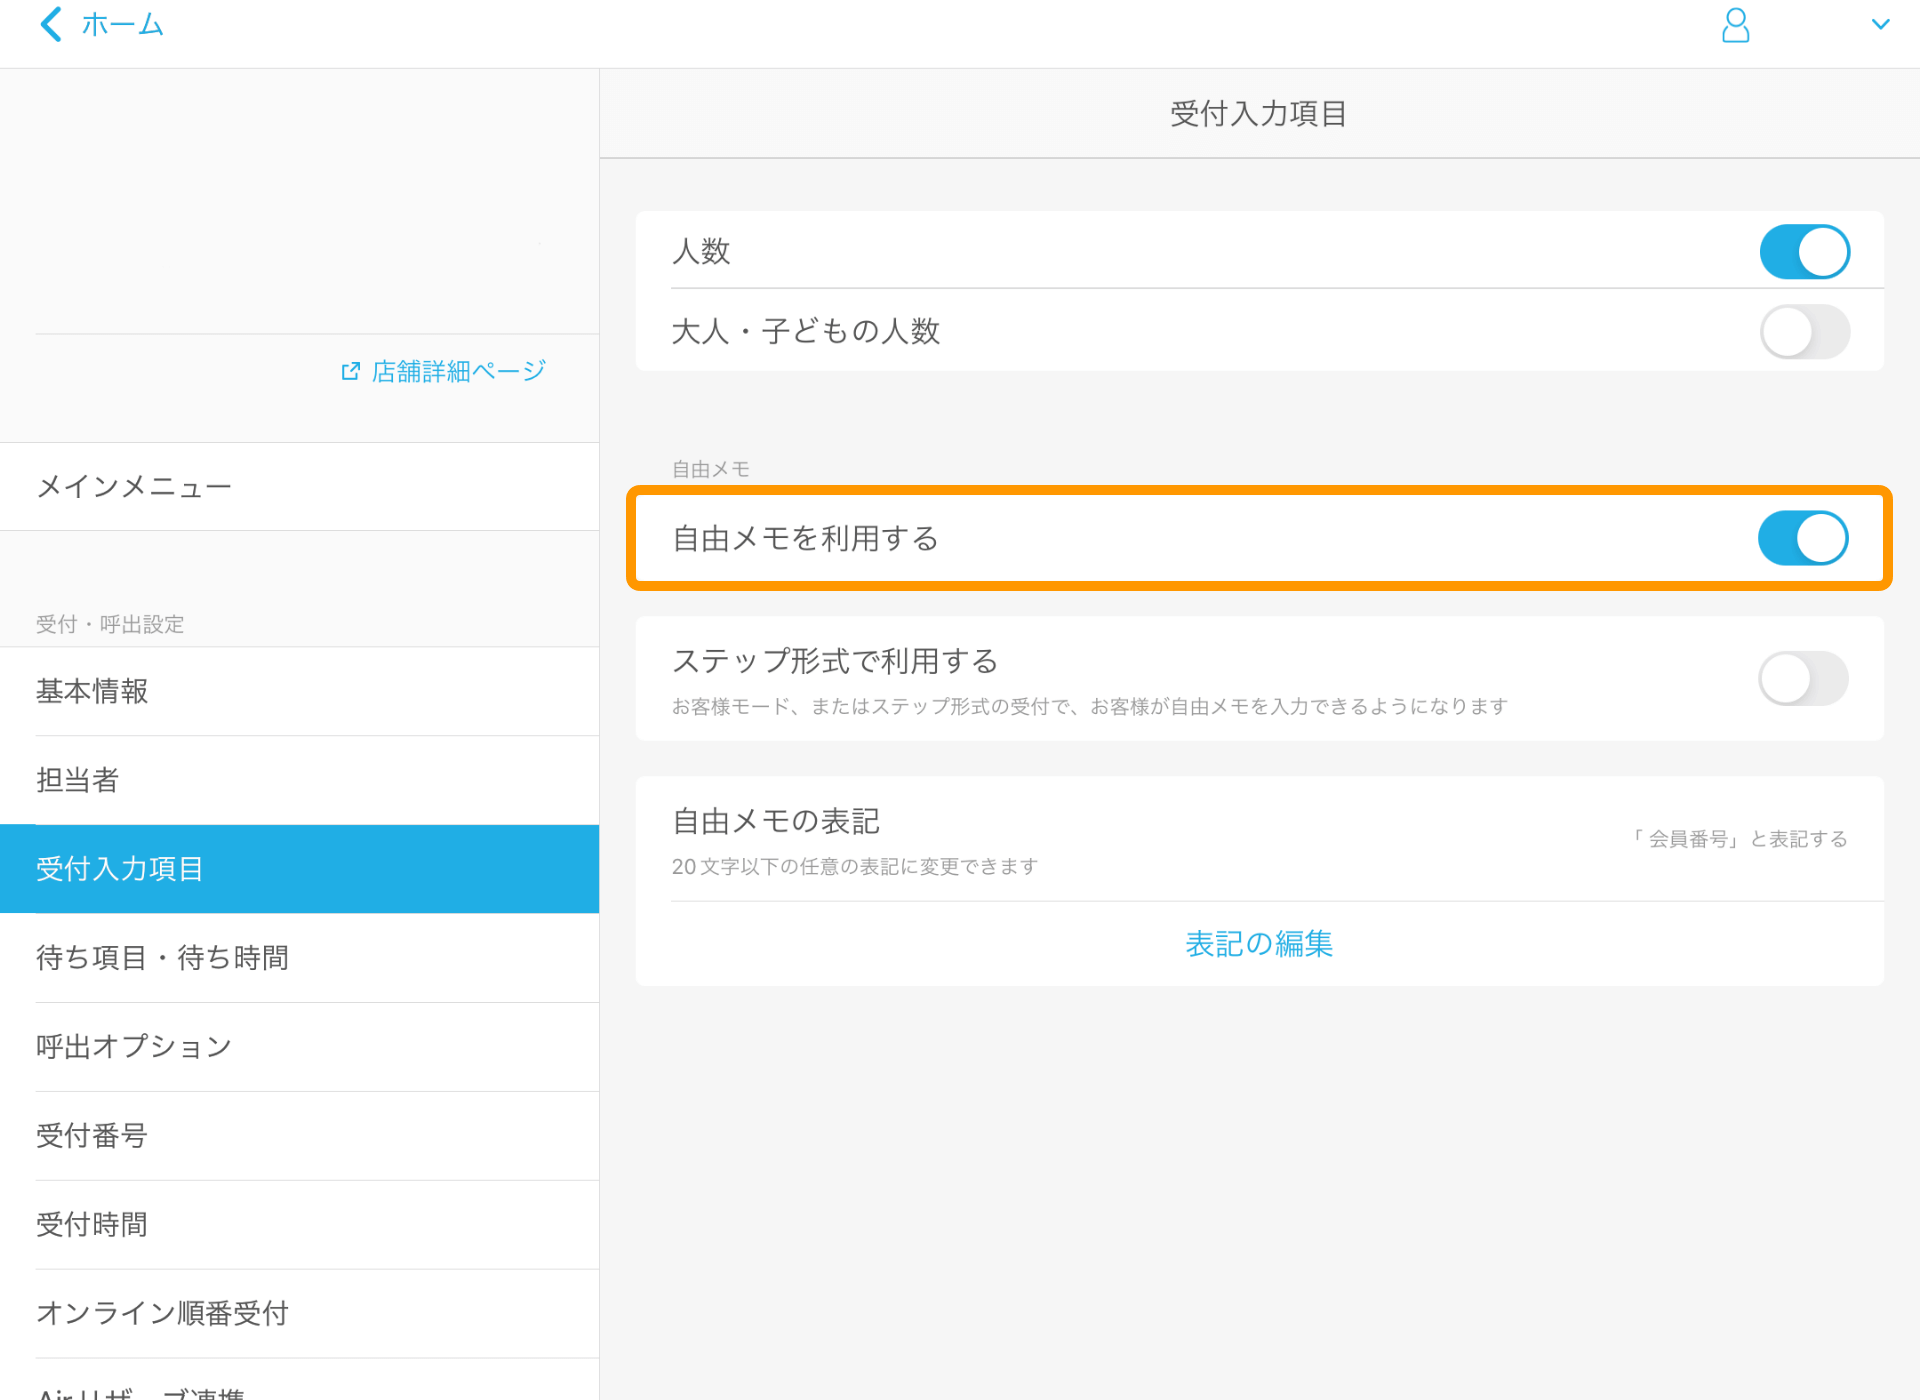Open the 受付時間 settings
This screenshot has width=1920, height=1400.
coord(91,1224)
